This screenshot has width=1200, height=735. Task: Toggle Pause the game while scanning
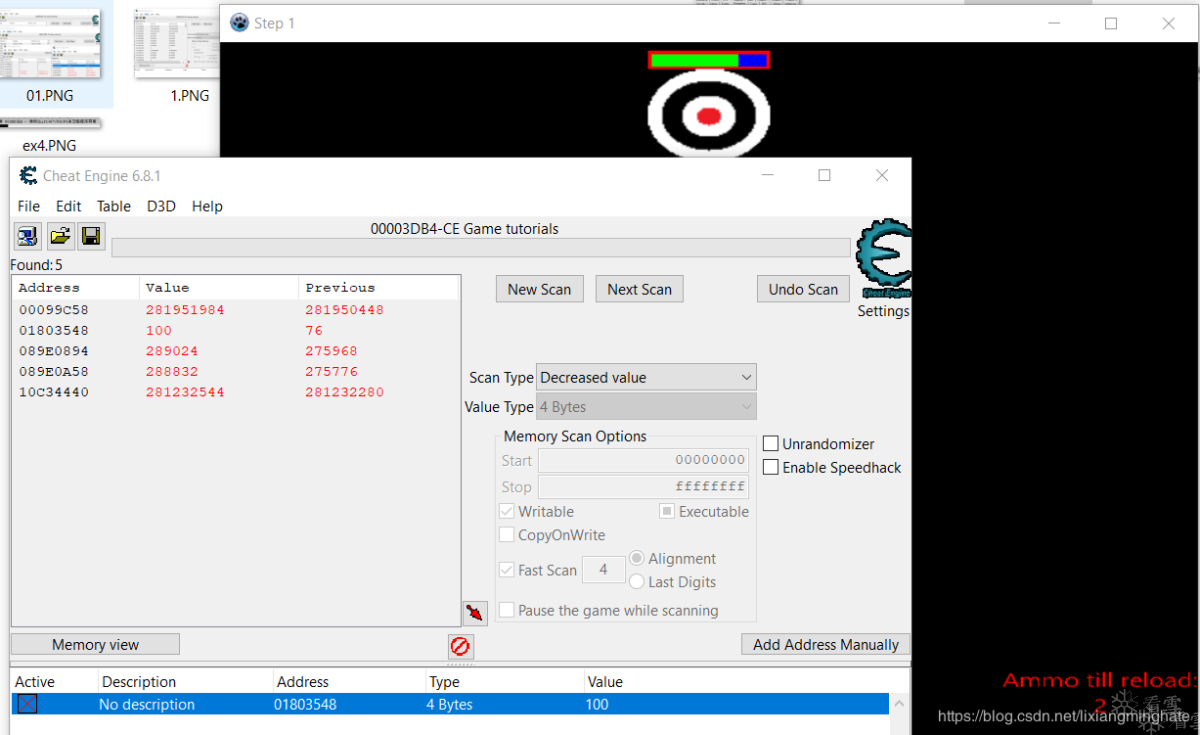pyautogui.click(x=507, y=610)
